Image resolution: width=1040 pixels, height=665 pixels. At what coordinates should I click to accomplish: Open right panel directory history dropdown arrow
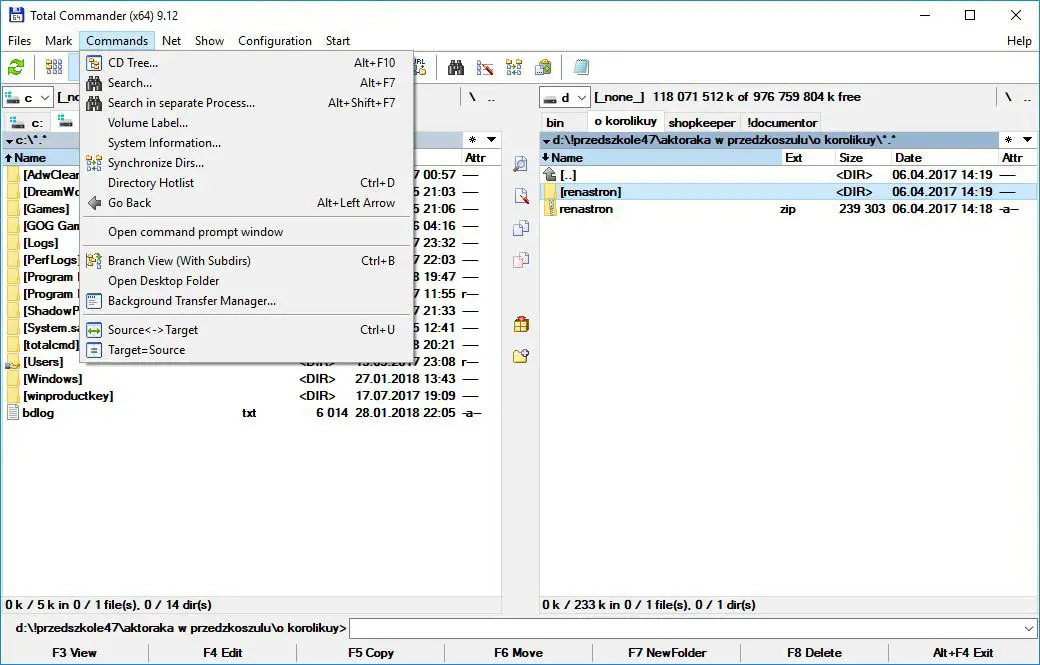tap(1027, 140)
